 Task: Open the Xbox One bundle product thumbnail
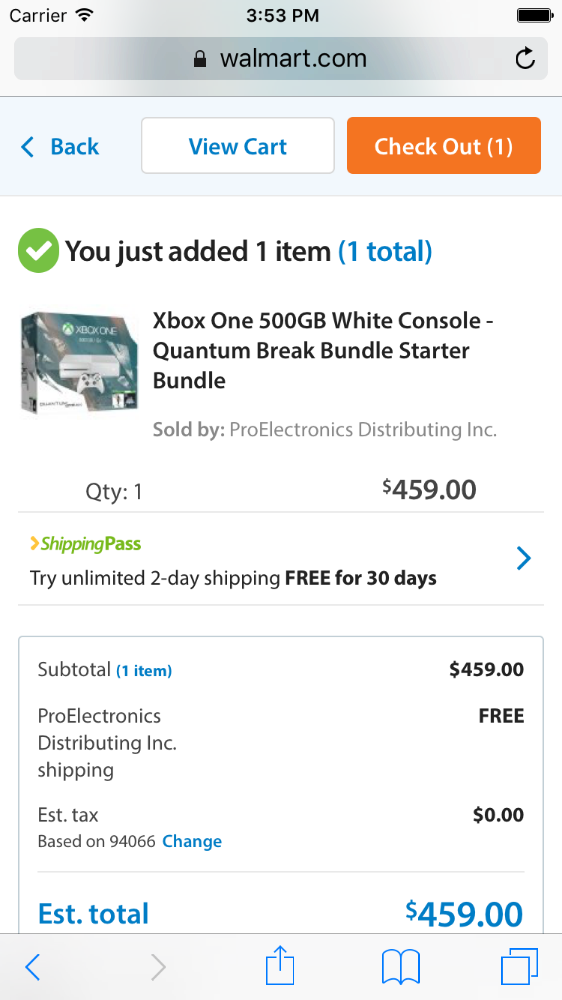79,364
